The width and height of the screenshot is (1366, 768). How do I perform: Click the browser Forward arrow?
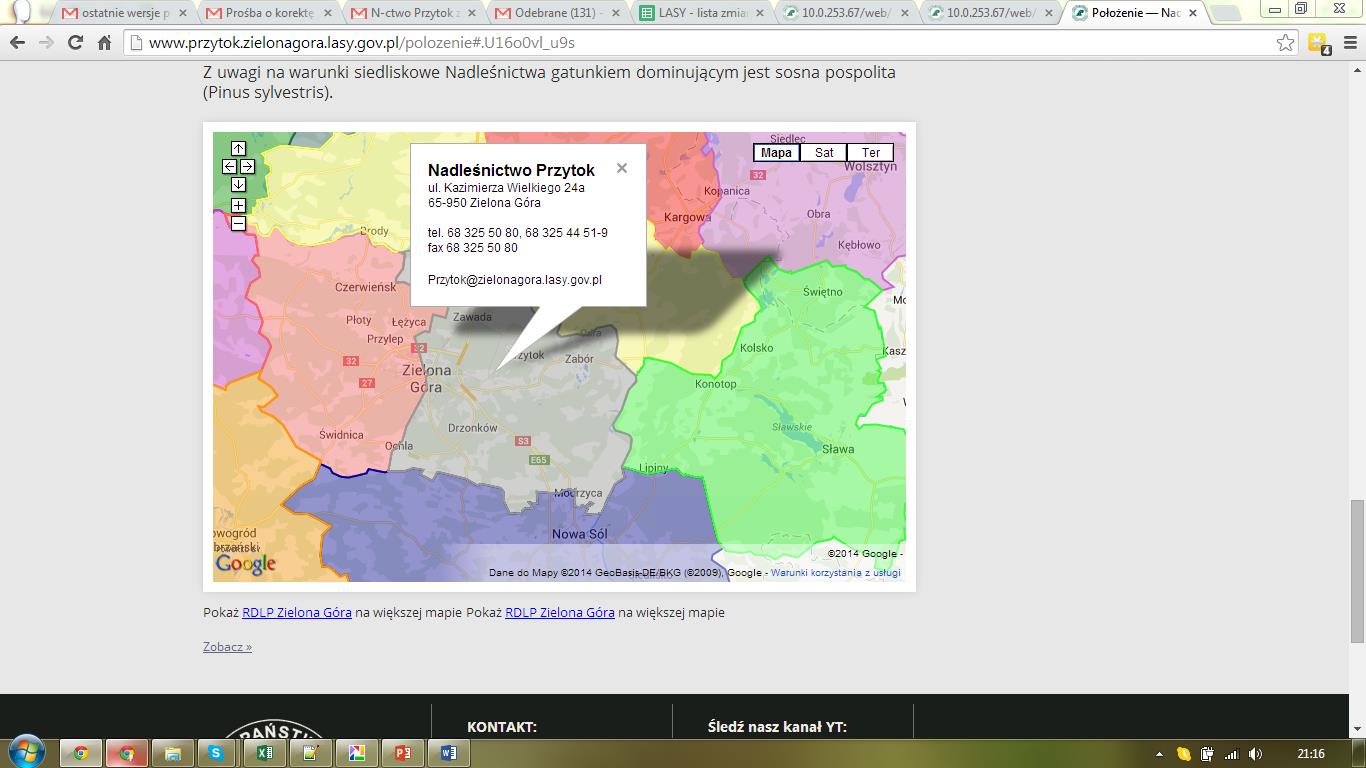[x=46, y=43]
